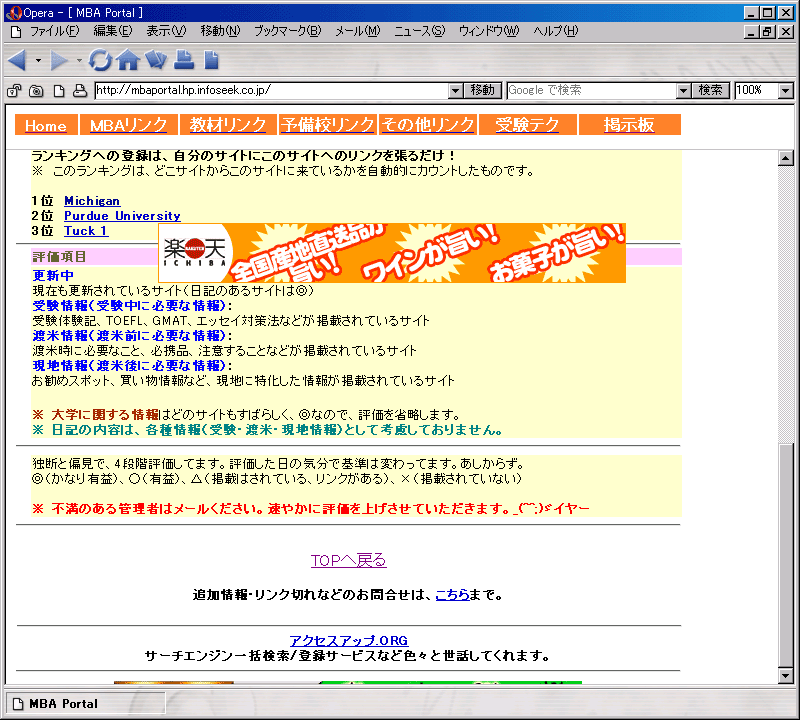Open the Michigan ranking link
800x720 pixels.
92,201
